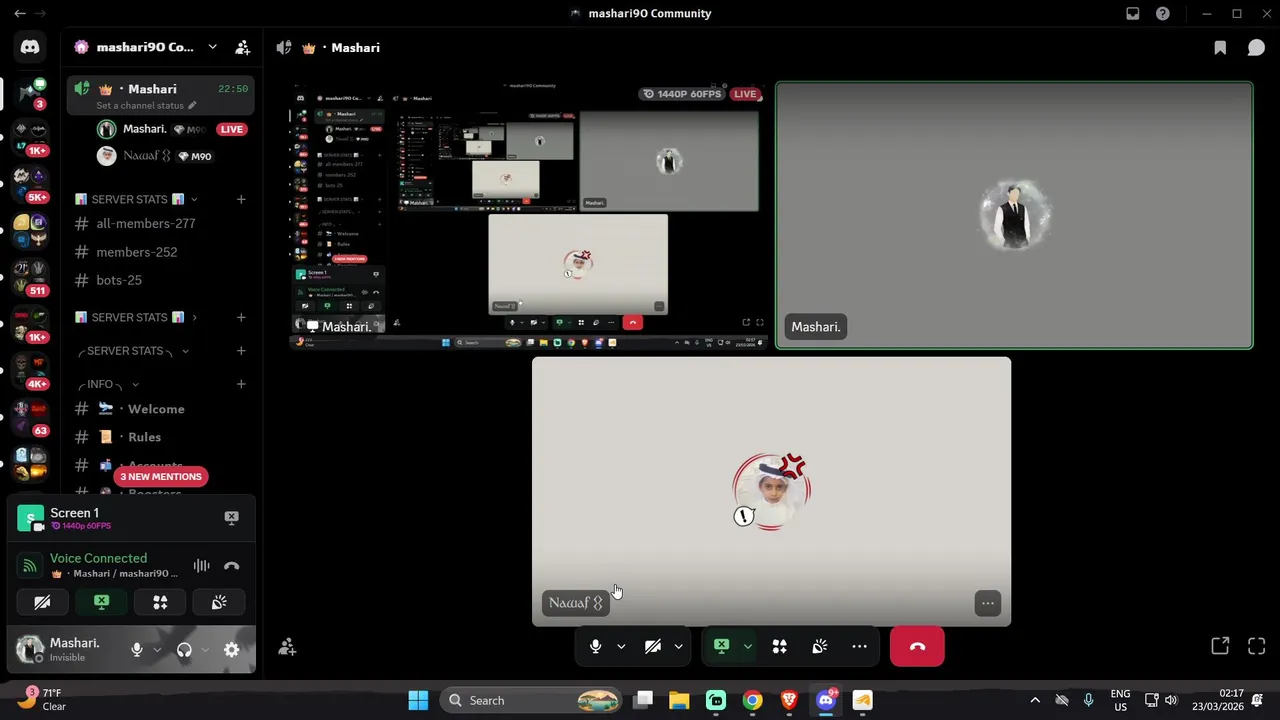The height and width of the screenshot is (720, 1280).
Task: Expand the second SERVER STATS category
Action: (135, 317)
